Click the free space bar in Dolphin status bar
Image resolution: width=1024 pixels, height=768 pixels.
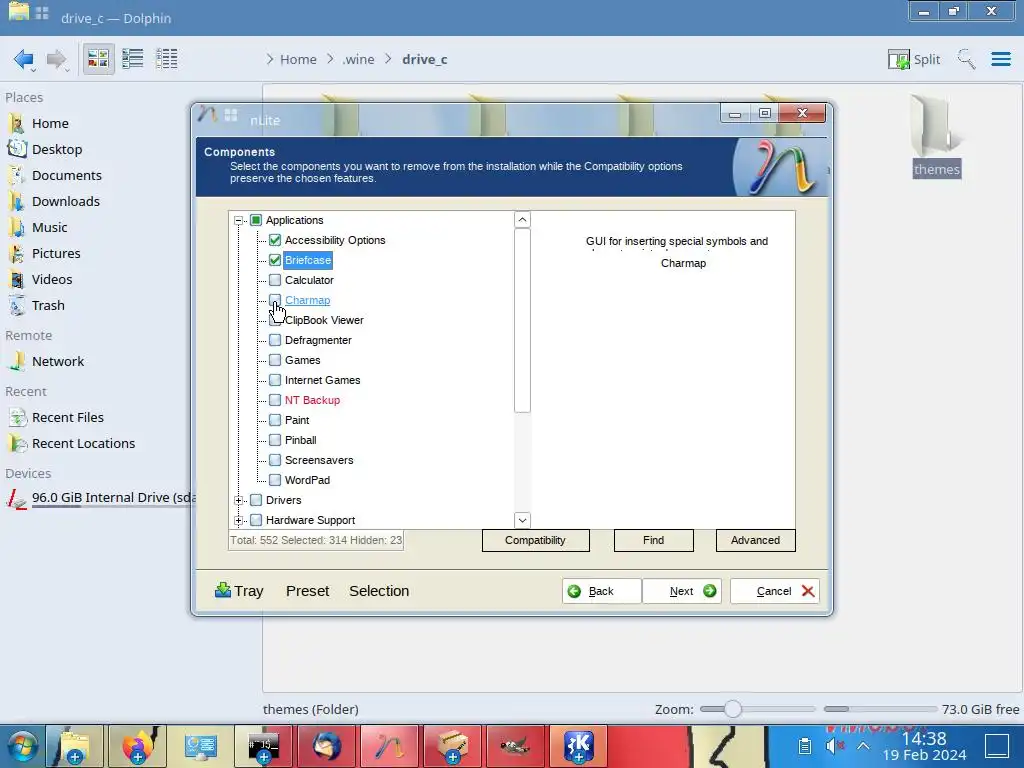(x=880, y=709)
